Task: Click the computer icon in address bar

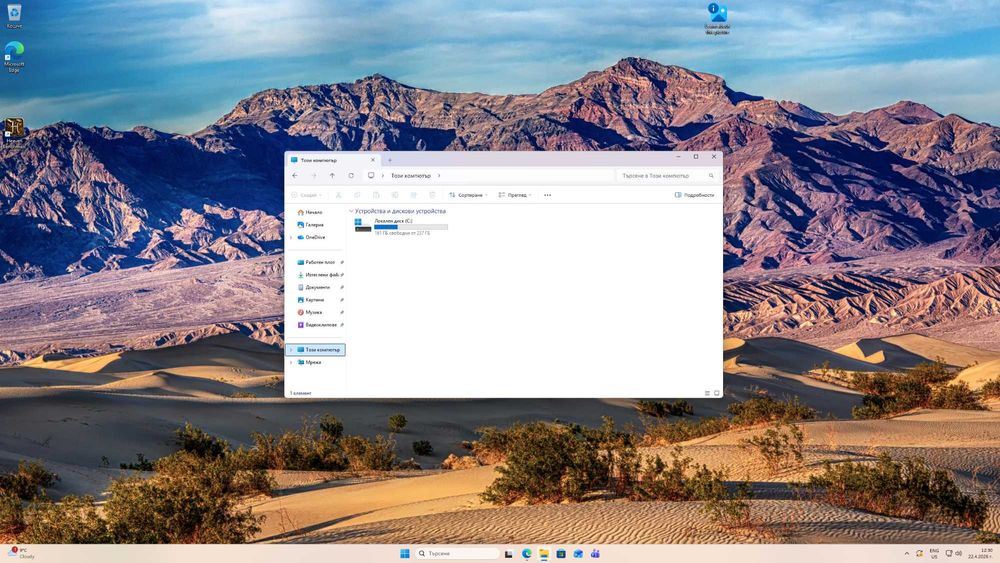Action: (x=371, y=175)
